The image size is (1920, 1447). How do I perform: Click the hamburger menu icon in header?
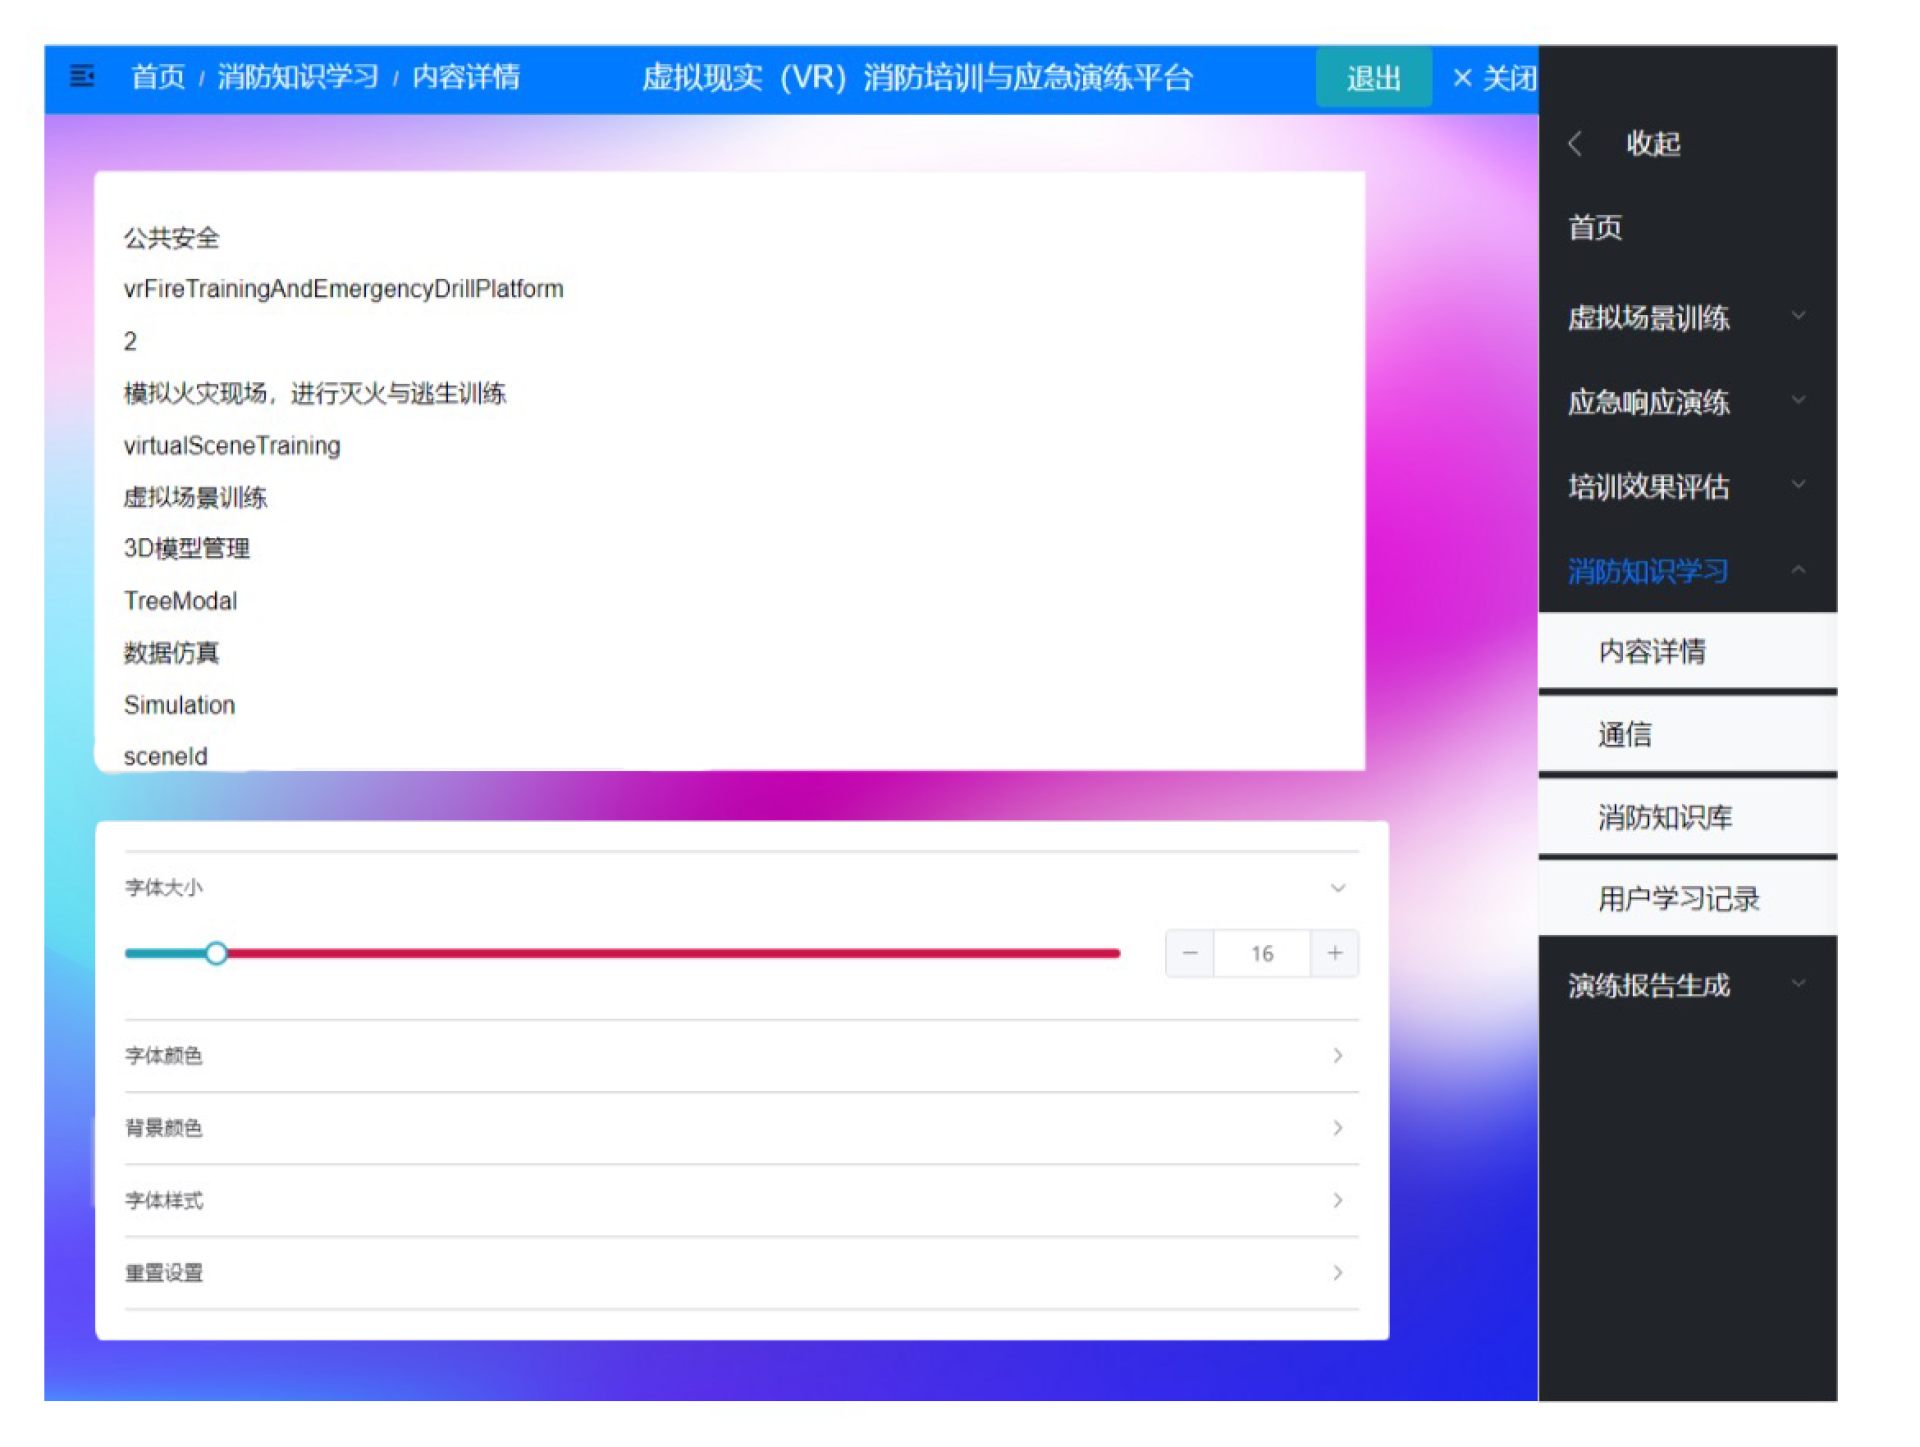pyautogui.click(x=82, y=76)
